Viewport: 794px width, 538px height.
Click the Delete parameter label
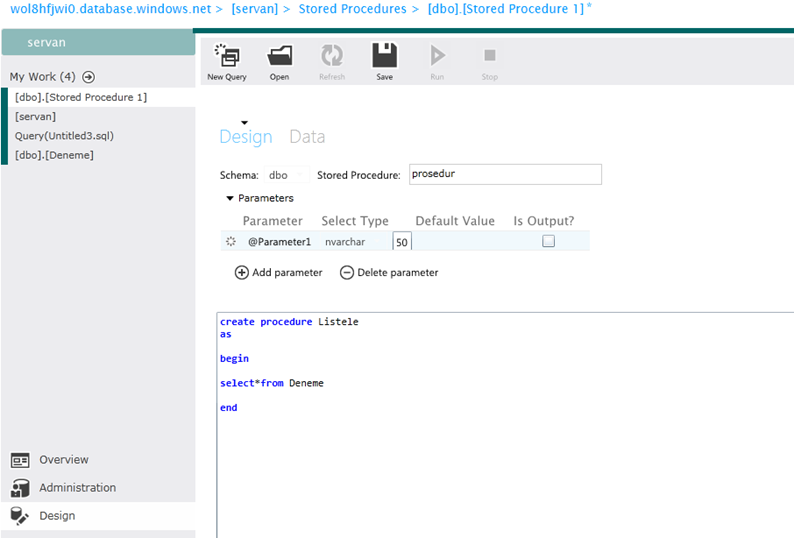click(398, 273)
